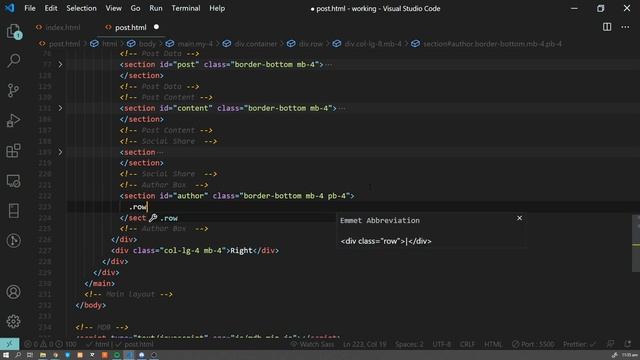Click the div.col-lg-8.mb-4 breadcrumb item

[373, 44]
